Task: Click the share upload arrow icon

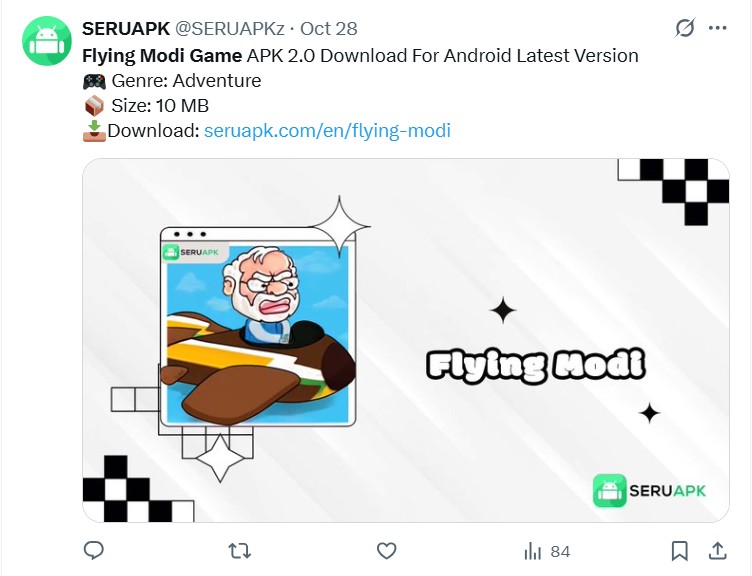Action: [717, 551]
